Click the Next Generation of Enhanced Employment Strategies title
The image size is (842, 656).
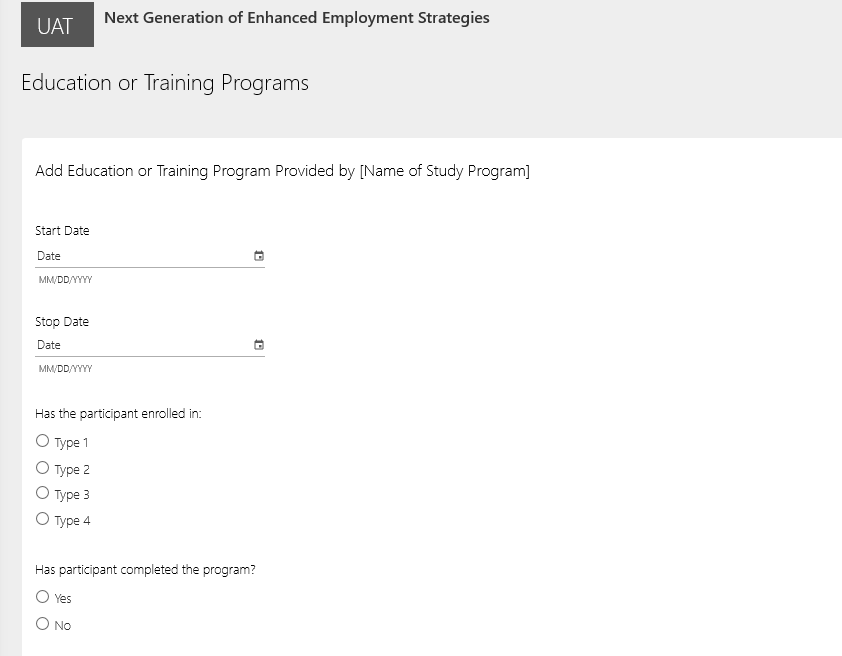click(297, 18)
